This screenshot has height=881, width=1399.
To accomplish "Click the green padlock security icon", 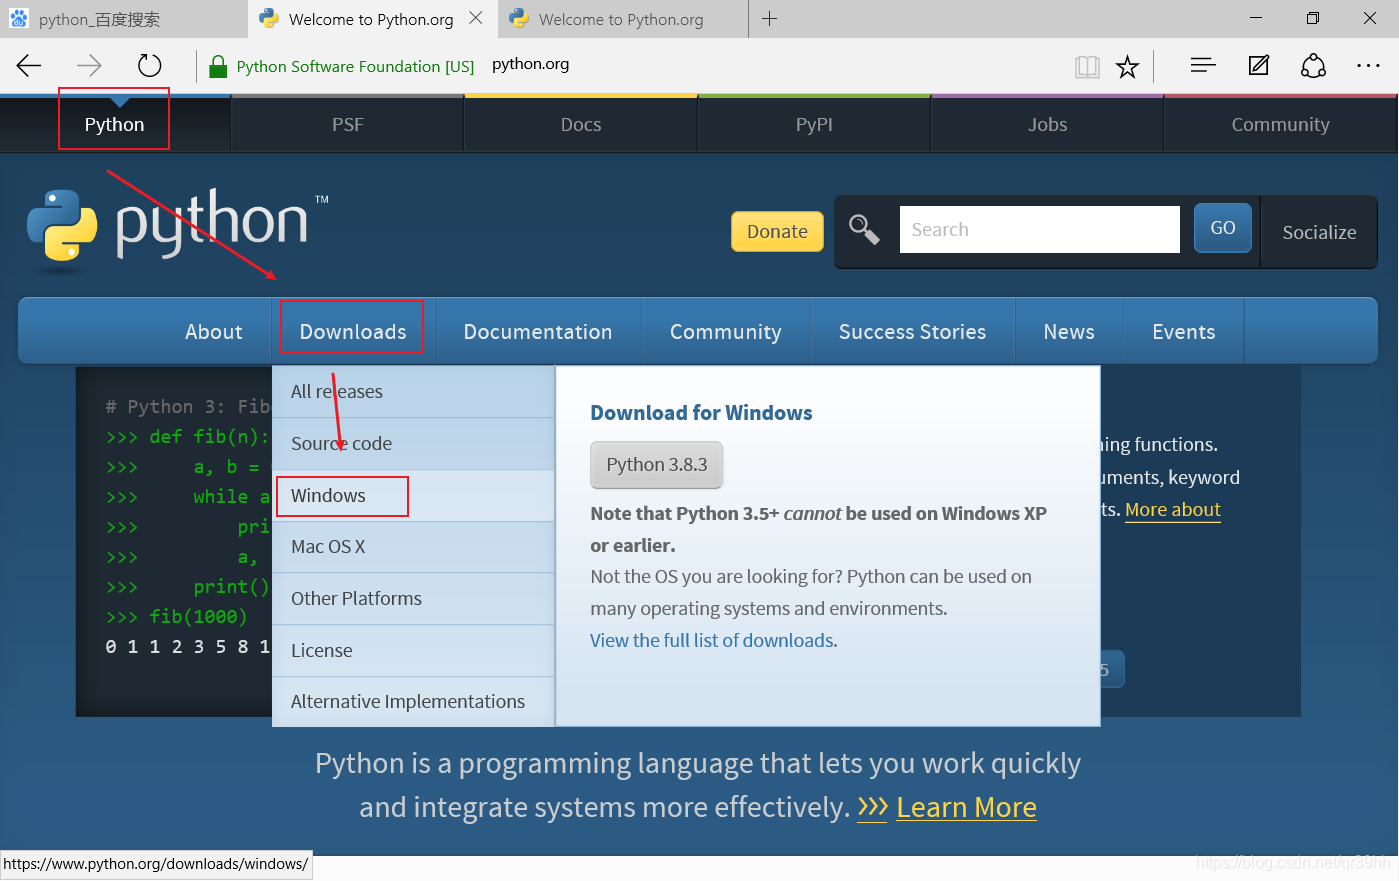I will click(x=218, y=66).
